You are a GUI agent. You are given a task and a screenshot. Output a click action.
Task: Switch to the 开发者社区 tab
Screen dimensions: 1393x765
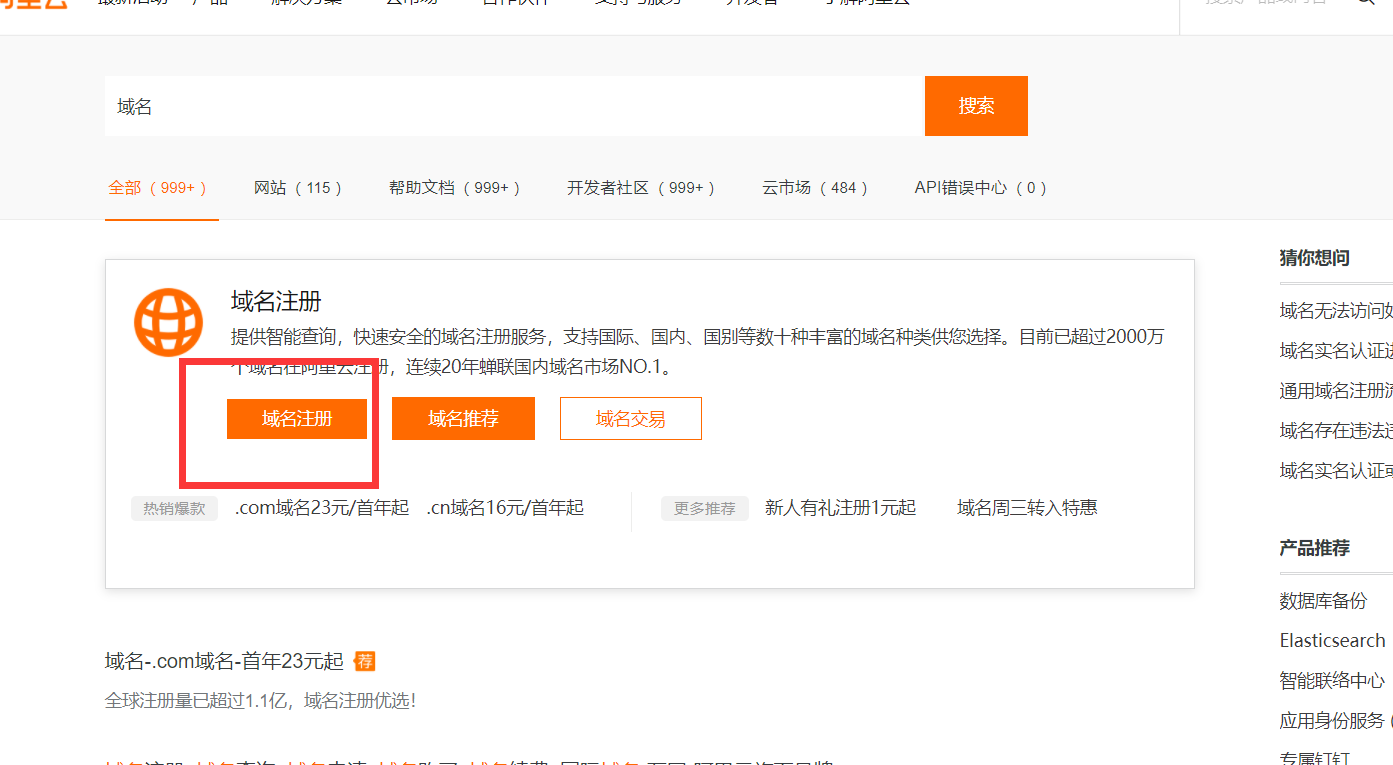(x=640, y=187)
